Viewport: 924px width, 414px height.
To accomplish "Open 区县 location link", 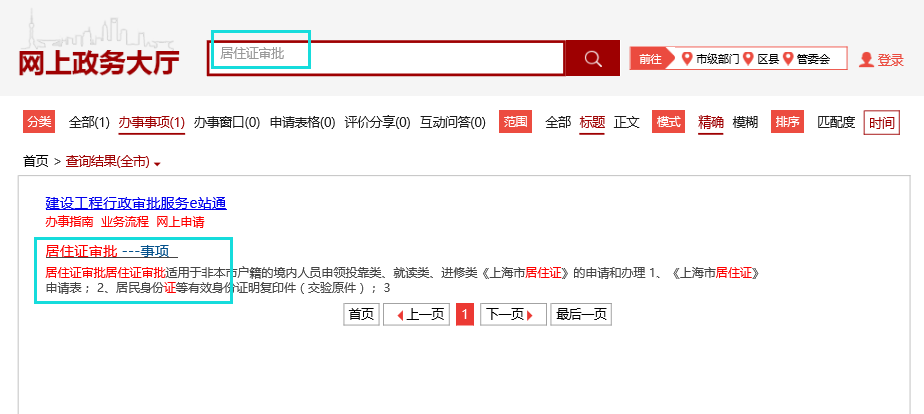I will click(762, 59).
